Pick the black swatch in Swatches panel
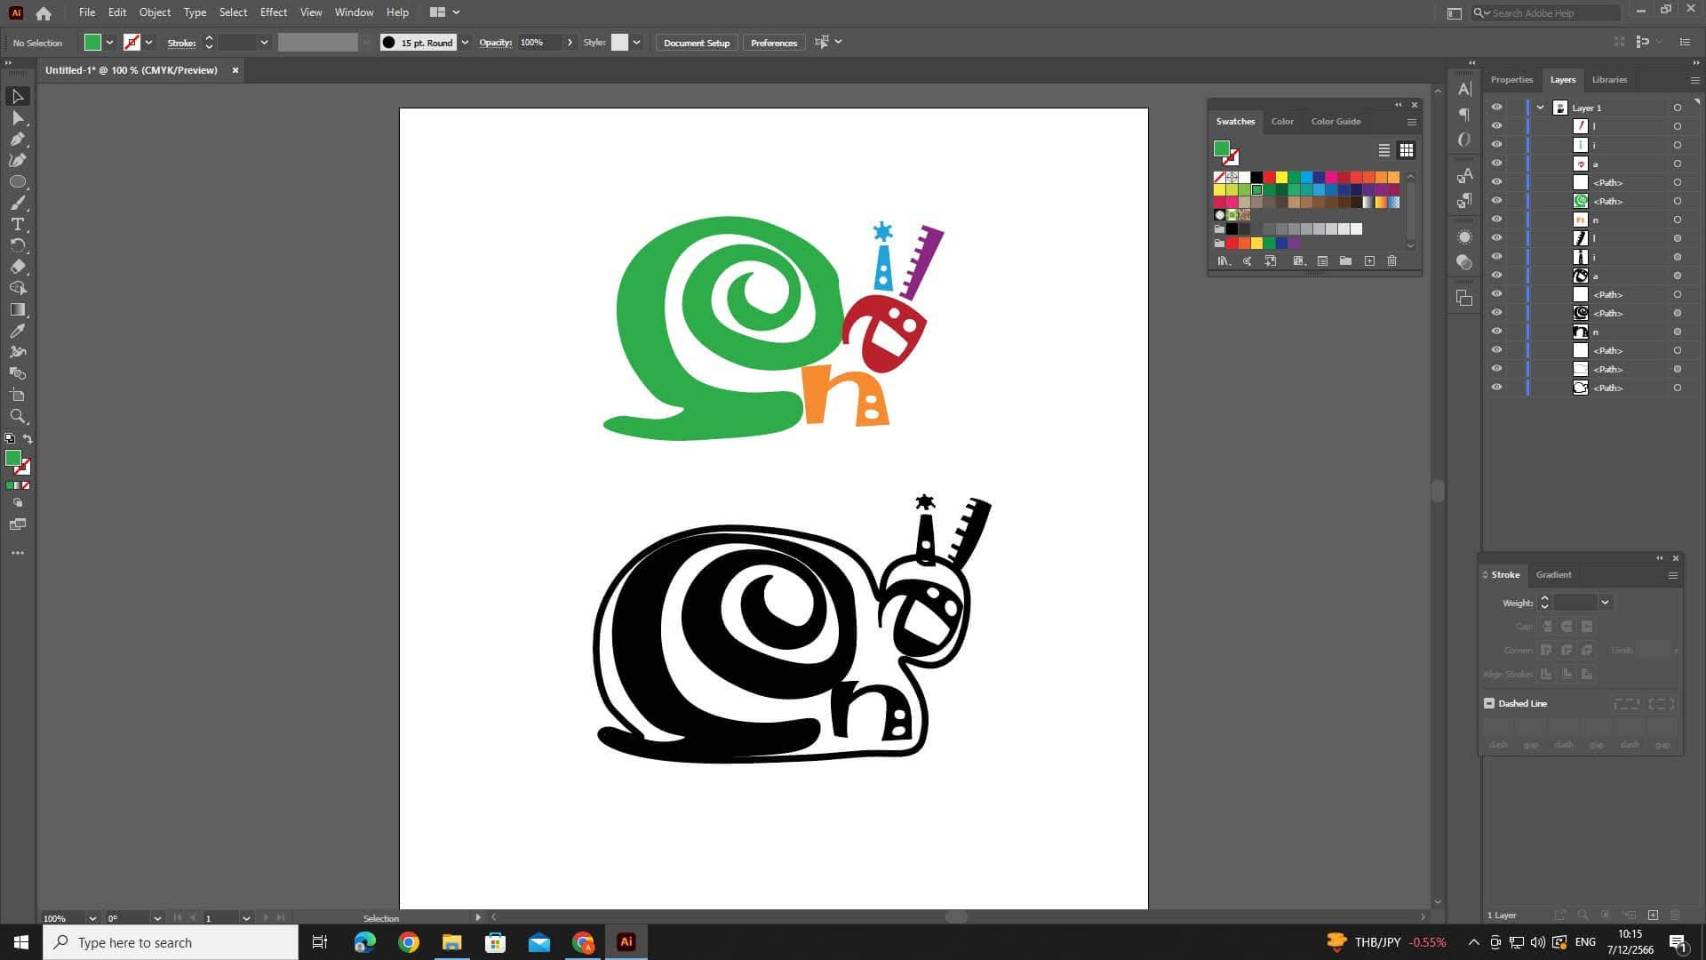 pyautogui.click(x=1257, y=177)
